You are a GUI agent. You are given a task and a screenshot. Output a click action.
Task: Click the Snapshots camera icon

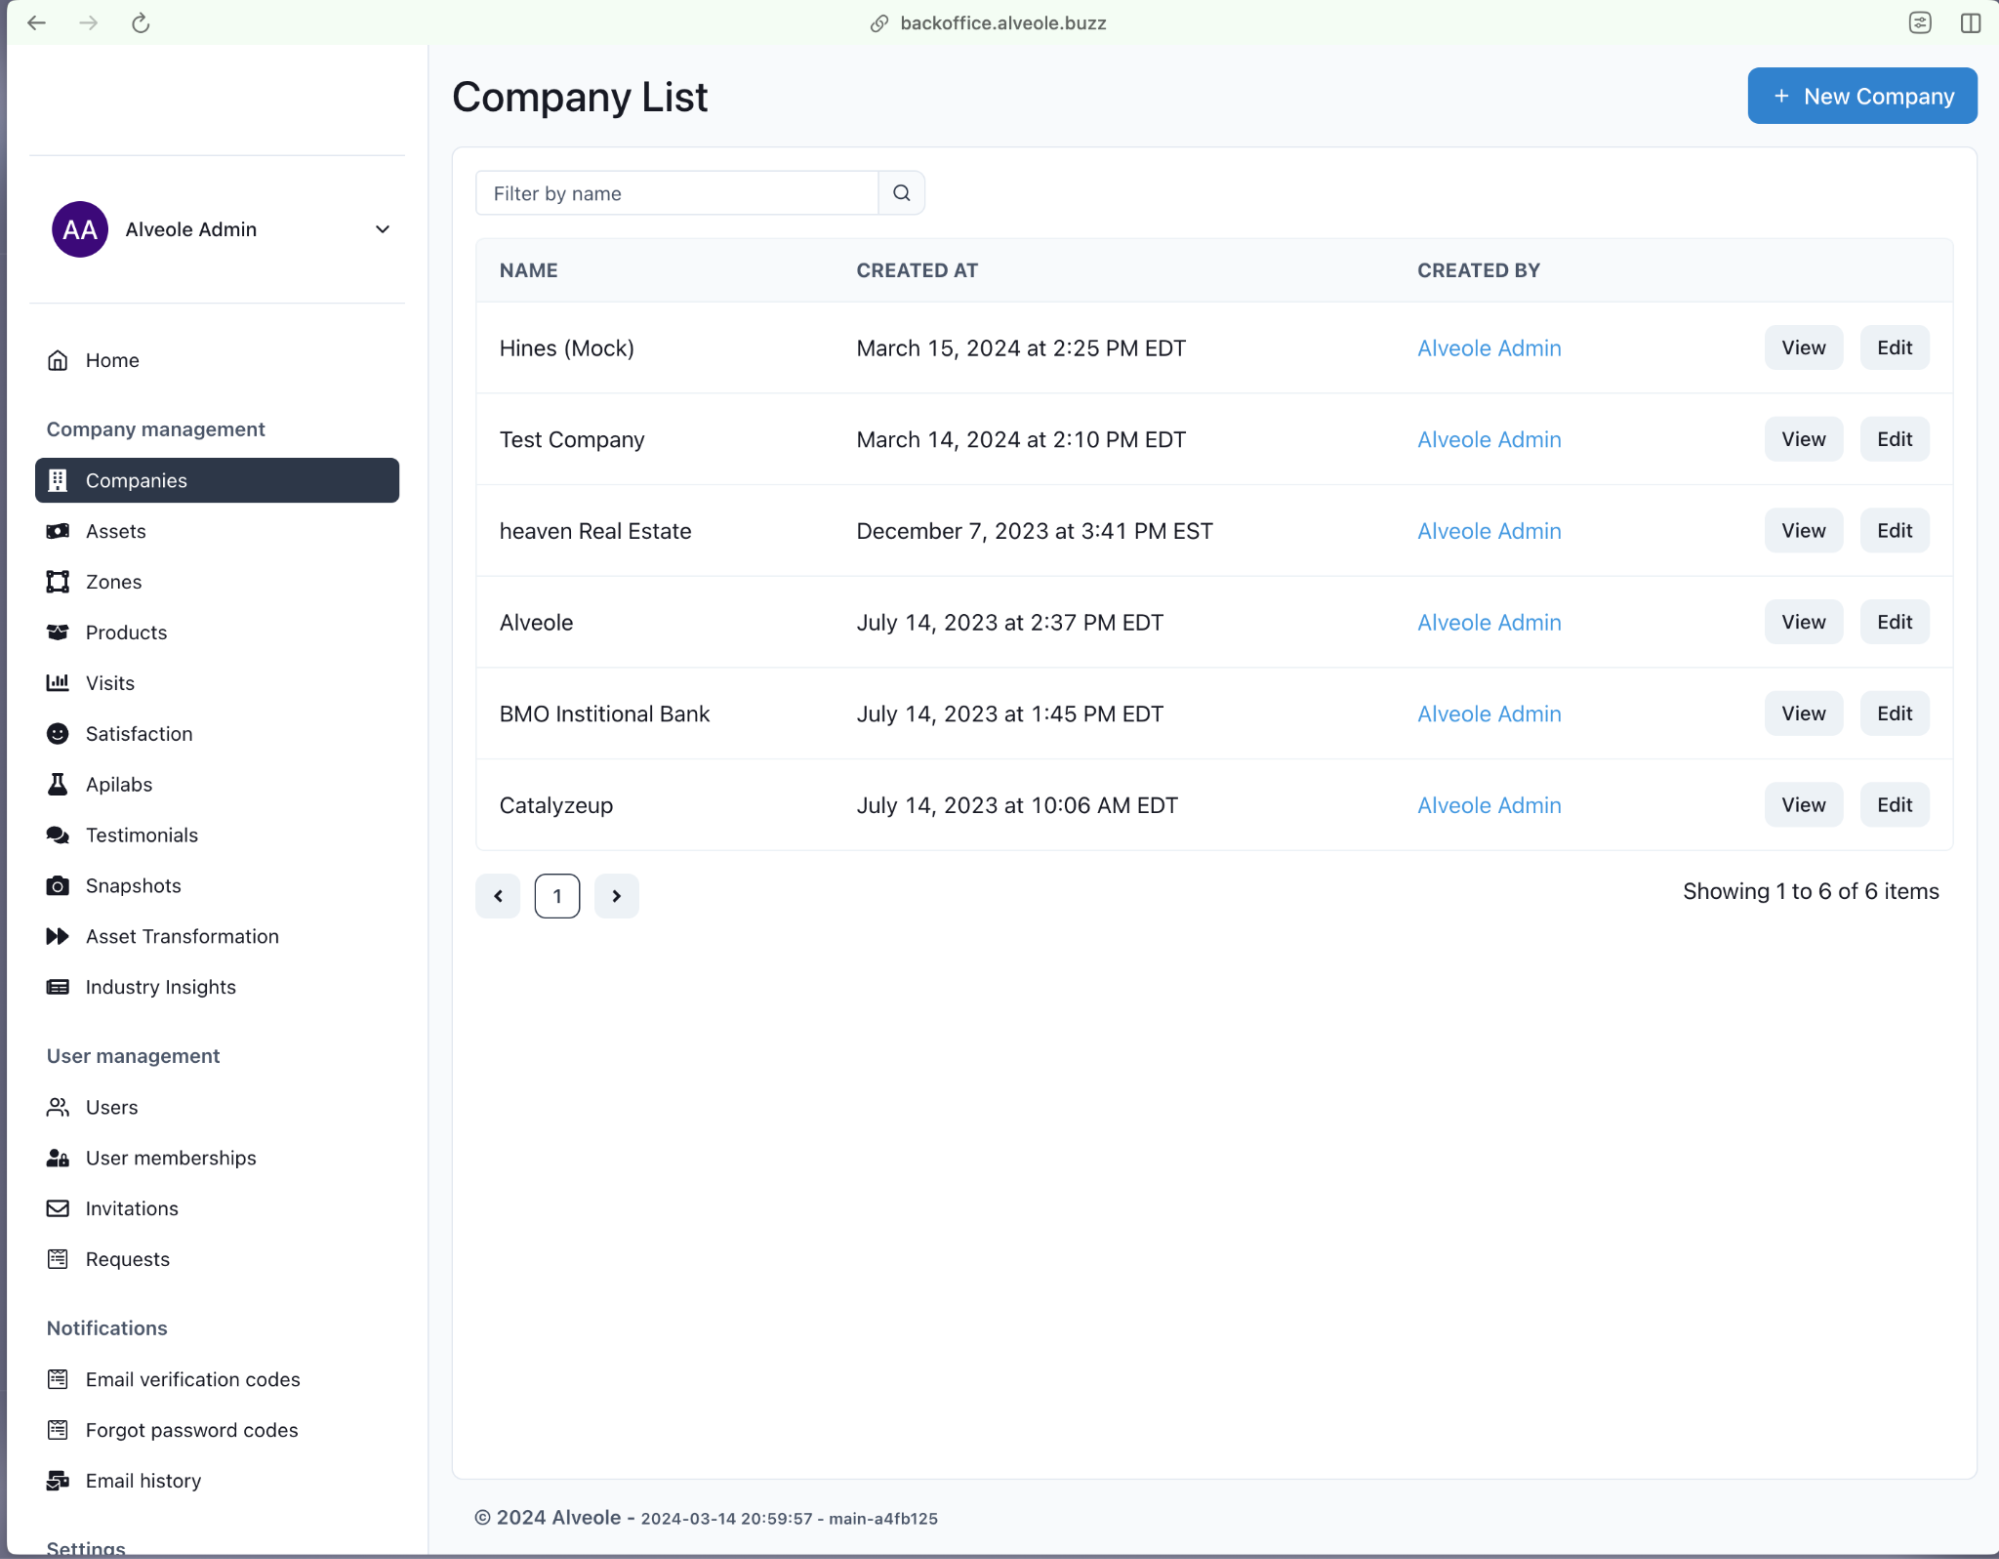point(58,886)
